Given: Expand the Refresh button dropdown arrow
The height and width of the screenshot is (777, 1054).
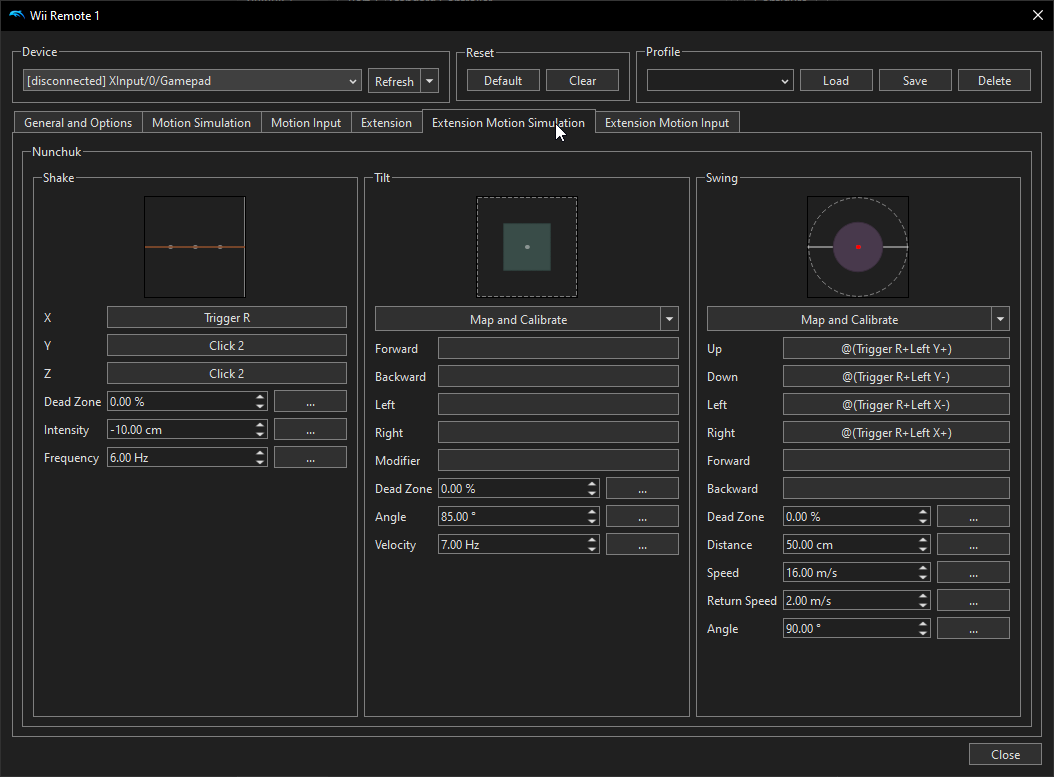Looking at the screenshot, I should 430,81.
